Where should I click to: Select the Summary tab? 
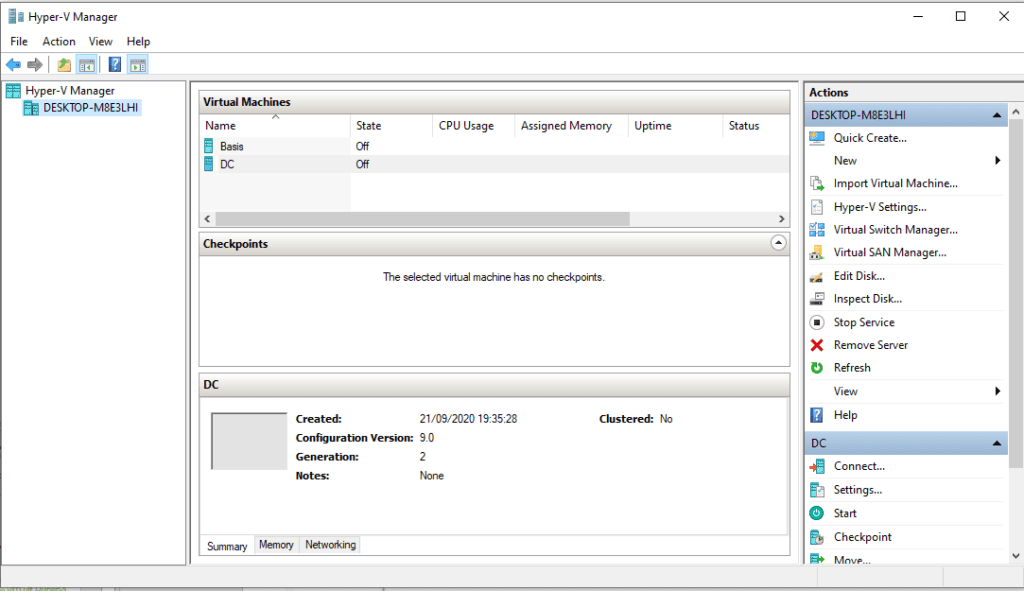227,546
